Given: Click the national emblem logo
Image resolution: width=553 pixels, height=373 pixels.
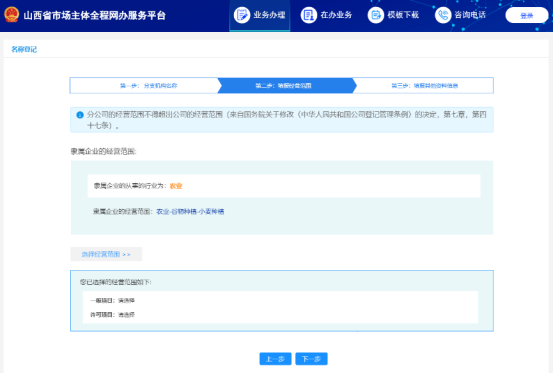Looking at the screenshot, I should (12, 15).
